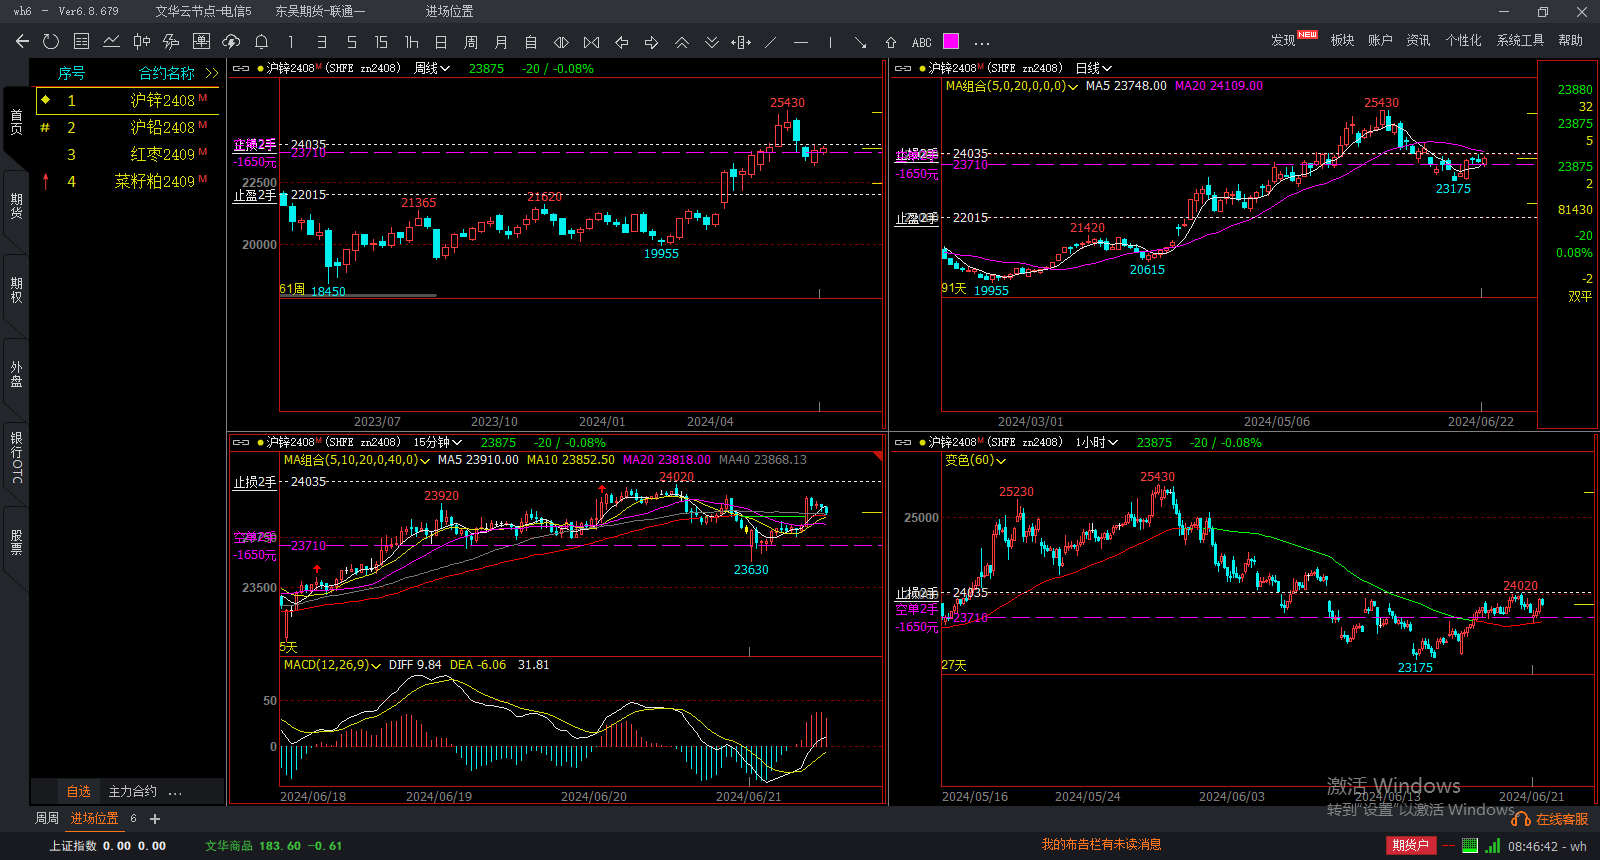The width and height of the screenshot is (1600, 860).
Task: Open the toolbar more options ellipsis
Action: [982, 43]
